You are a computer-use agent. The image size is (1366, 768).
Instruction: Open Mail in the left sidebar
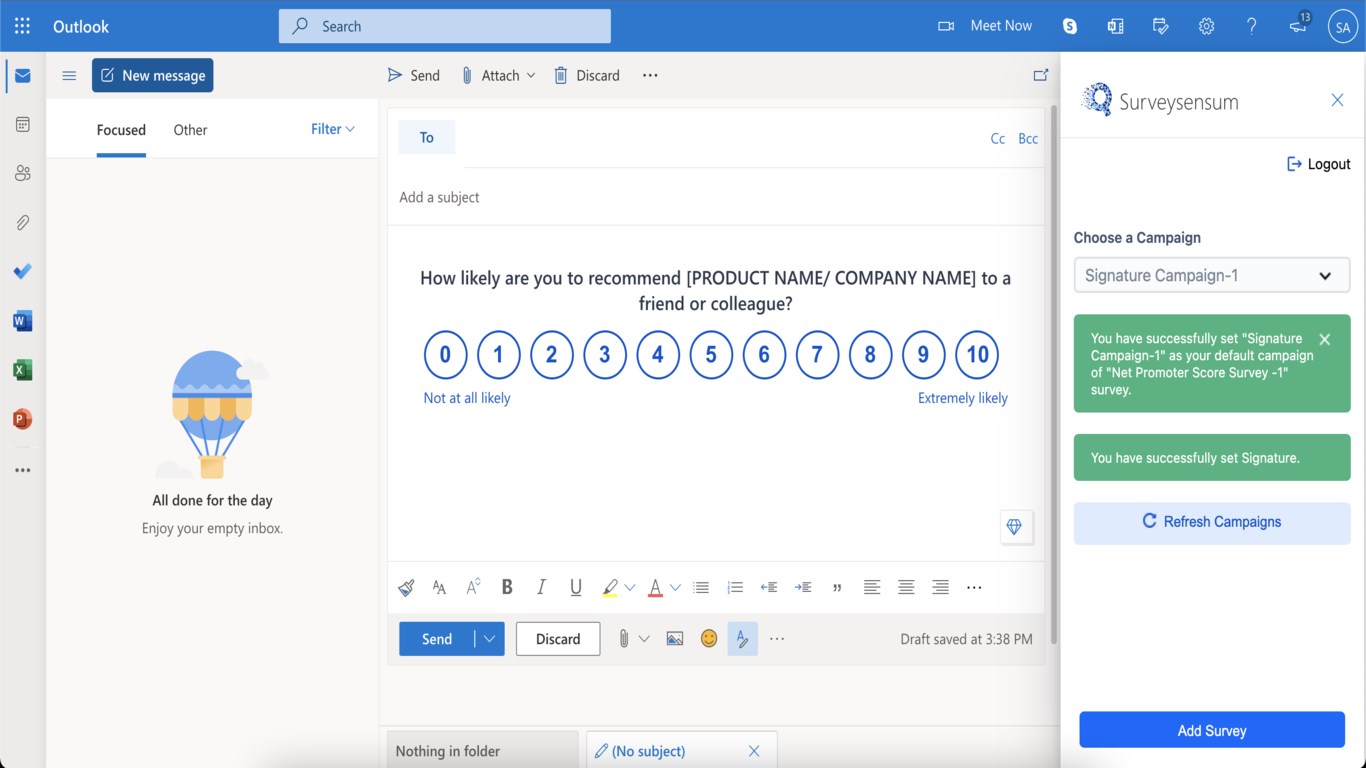tap(22, 76)
